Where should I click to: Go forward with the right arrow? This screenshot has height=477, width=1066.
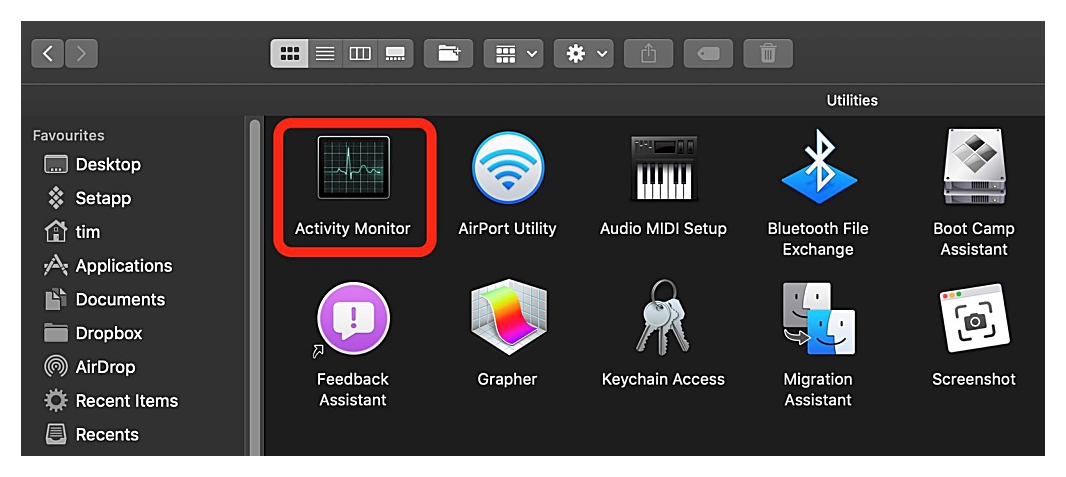coord(82,54)
